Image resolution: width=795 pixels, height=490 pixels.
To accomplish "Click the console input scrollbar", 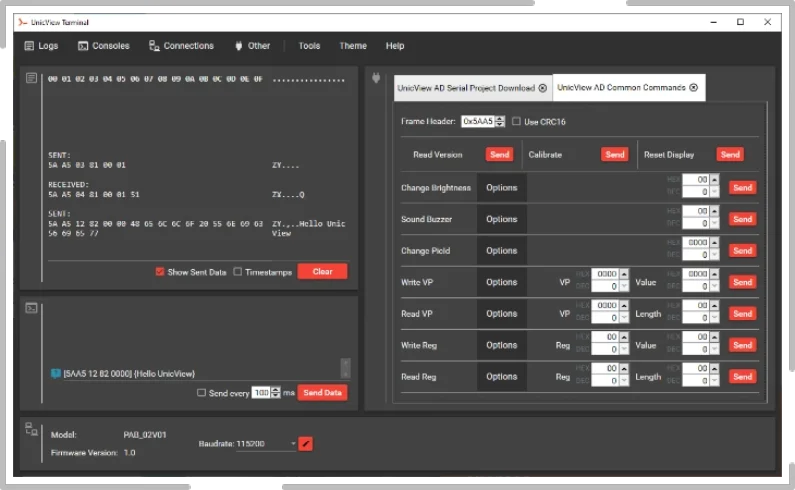I will point(345,369).
